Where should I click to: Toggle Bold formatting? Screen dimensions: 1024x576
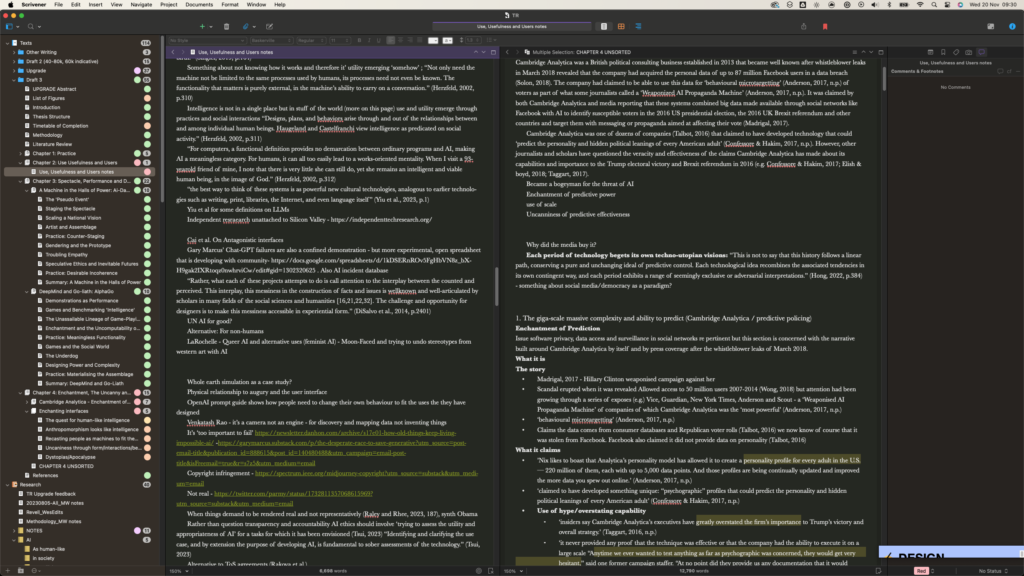pos(359,40)
